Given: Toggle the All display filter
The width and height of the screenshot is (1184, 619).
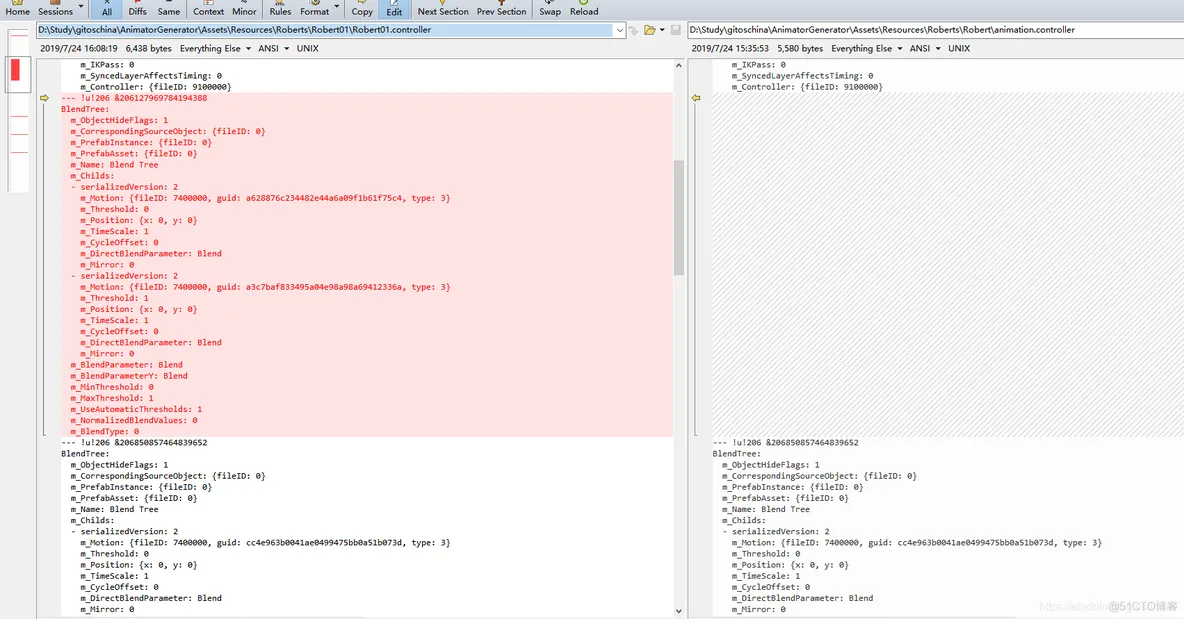Looking at the screenshot, I should coord(106,9).
